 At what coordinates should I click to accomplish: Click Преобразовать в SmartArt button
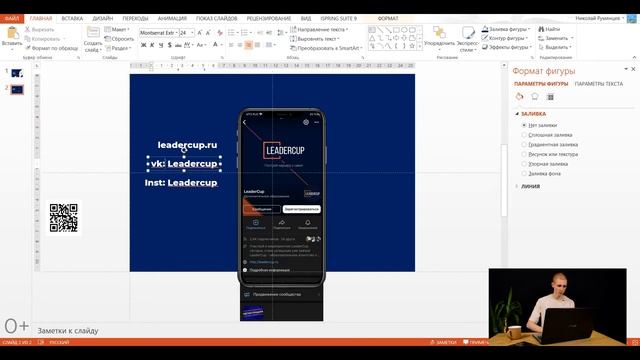coord(326,48)
